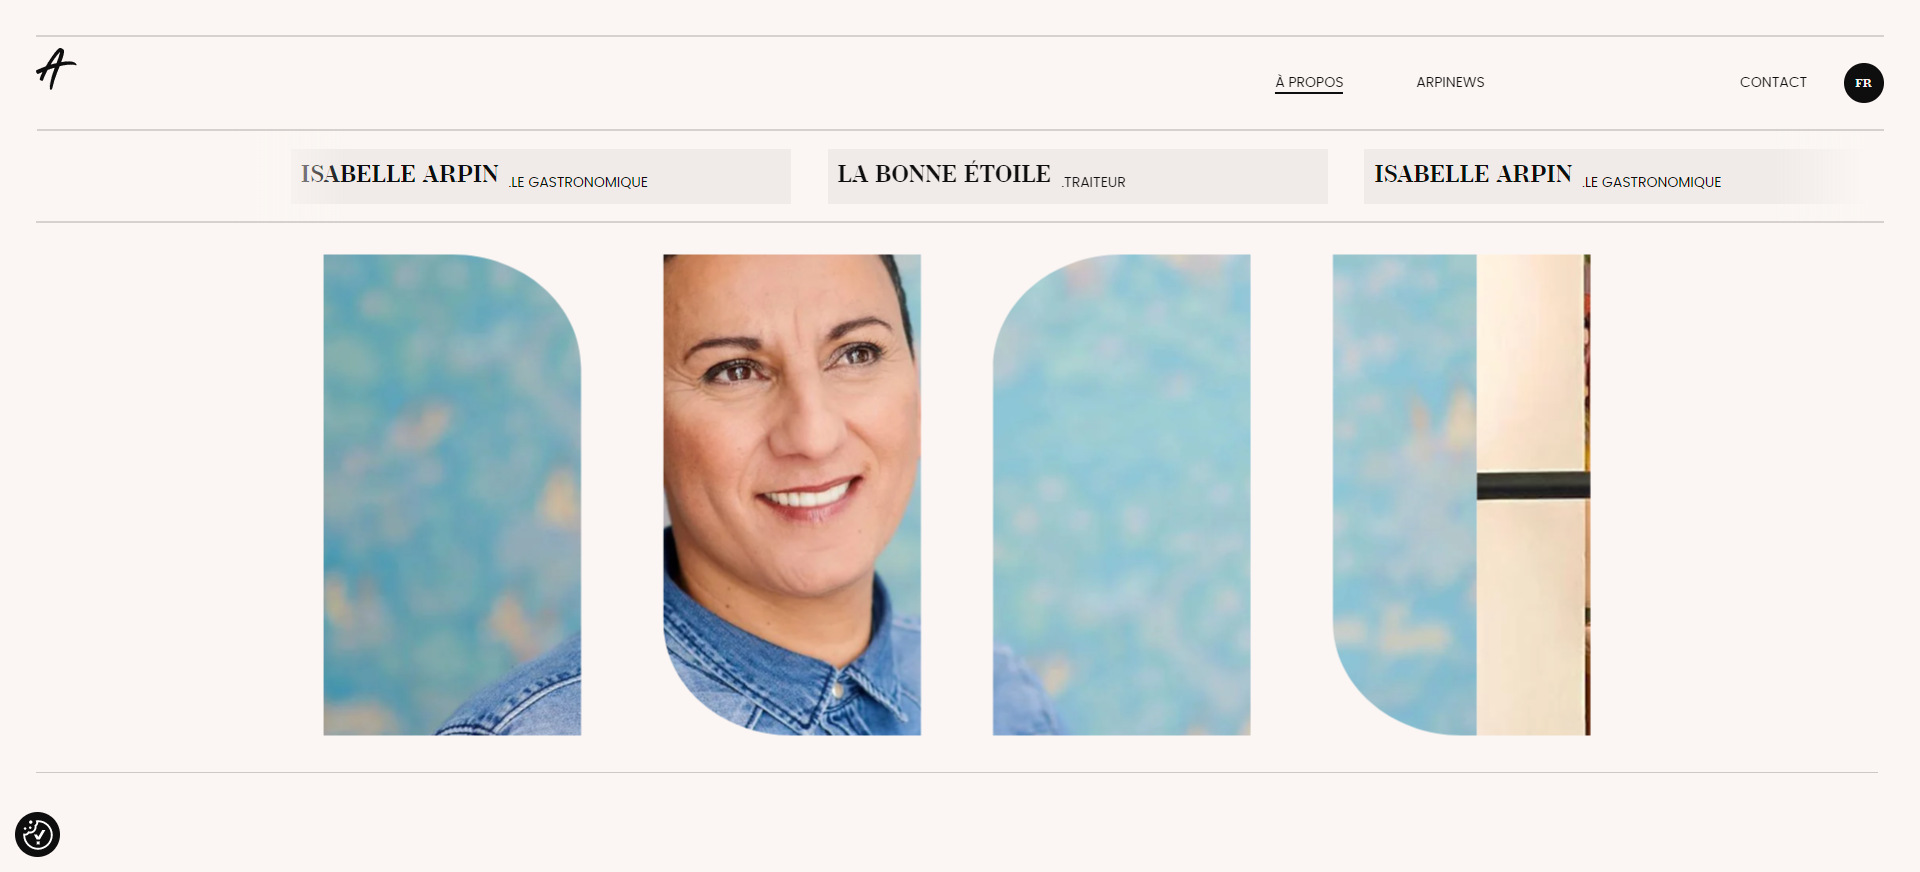The image size is (1920, 872).
Task: Click the LA BONNE ÉTOILE heading
Action: coord(944,174)
